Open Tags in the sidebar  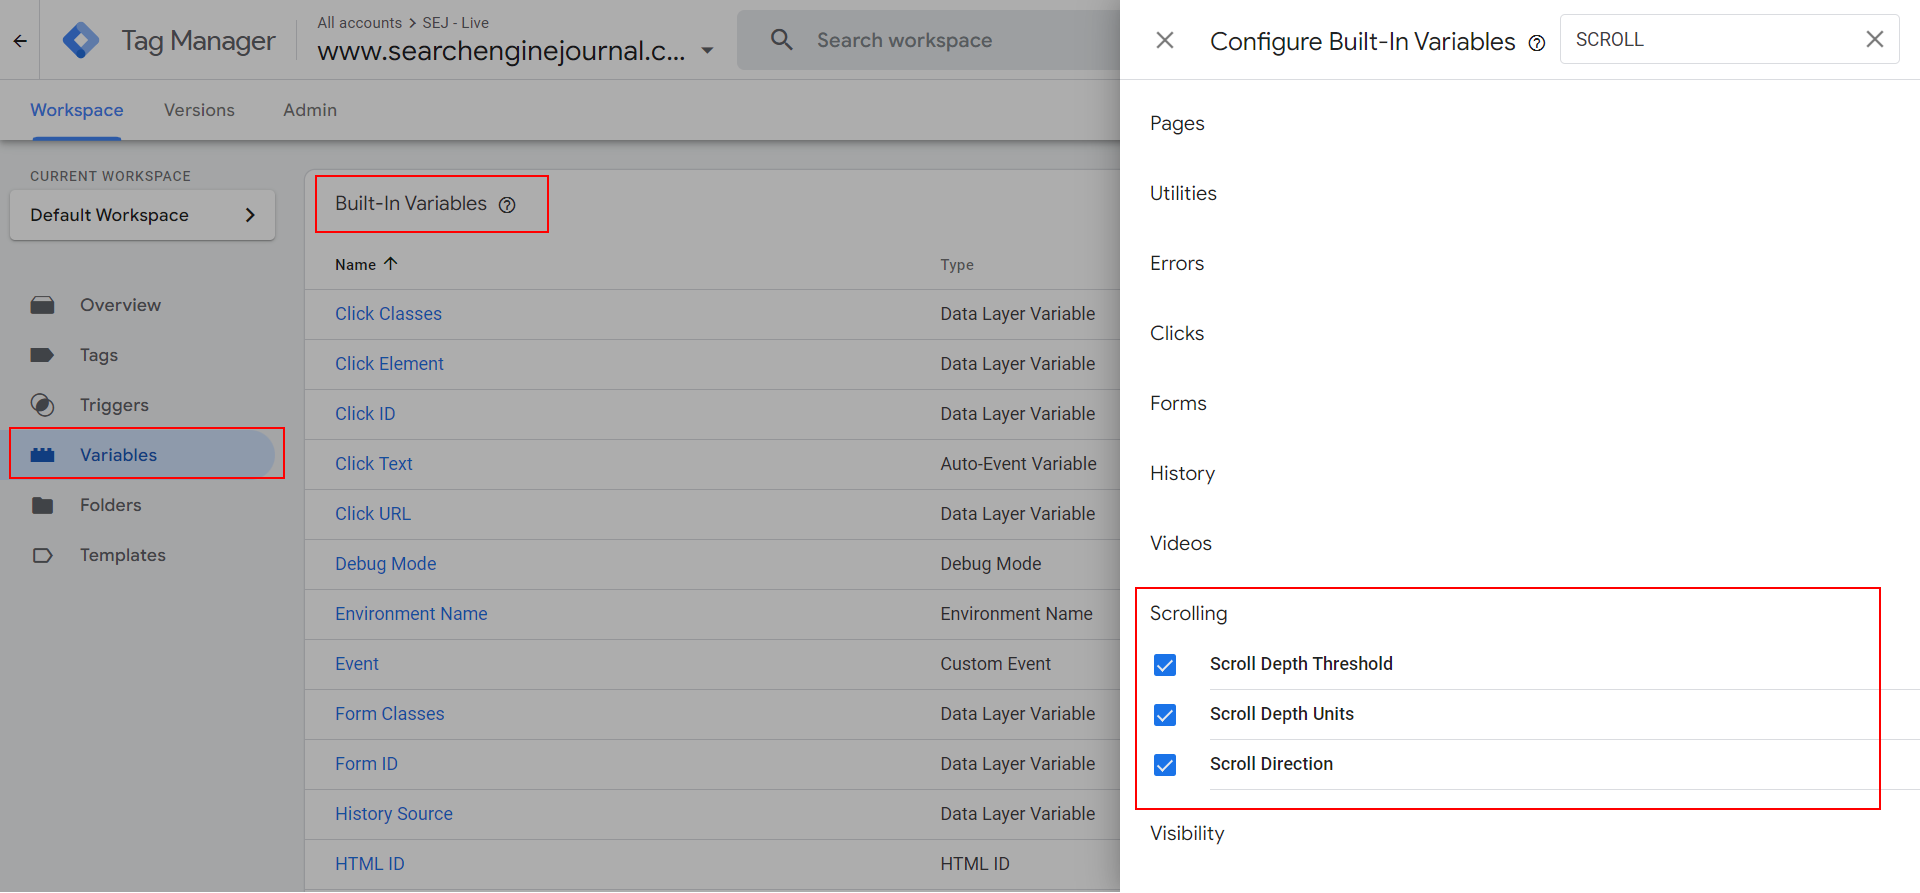coord(99,355)
